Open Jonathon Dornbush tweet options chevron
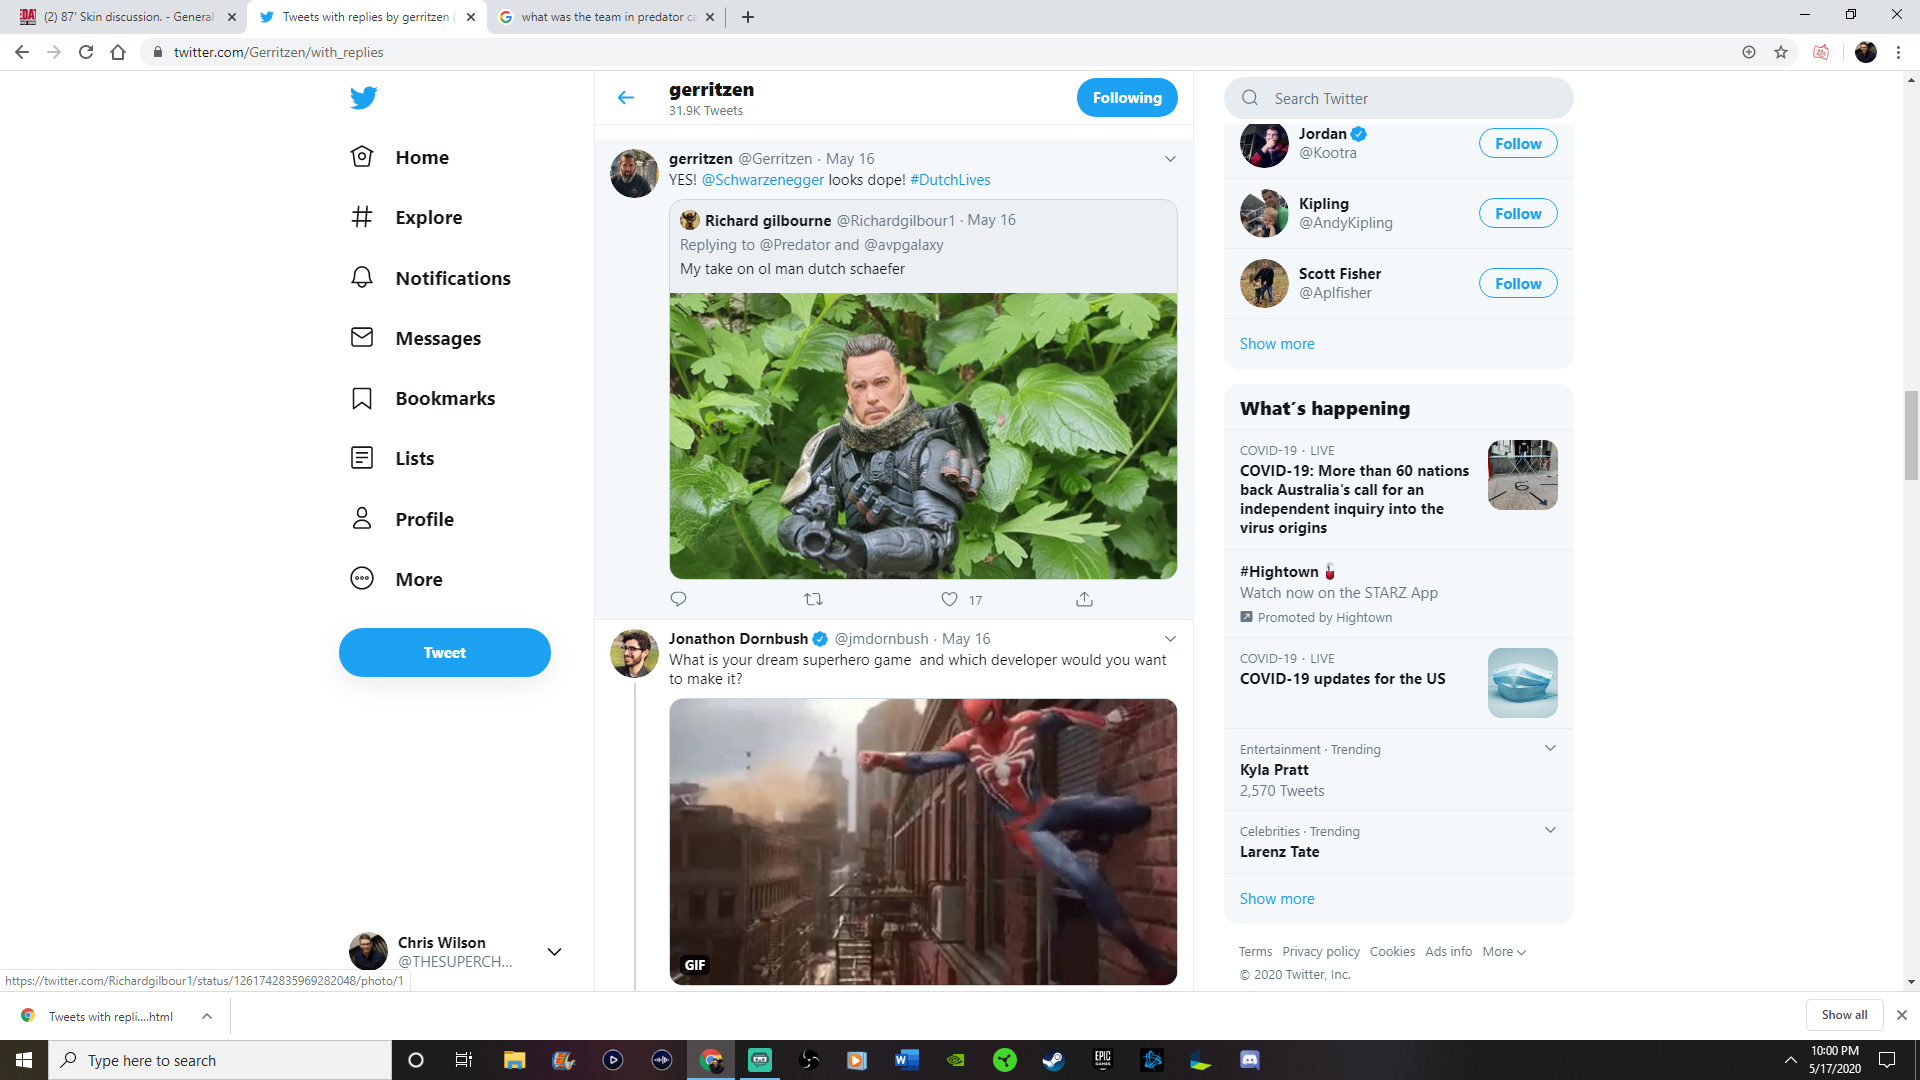The image size is (1920, 1080). click(x=1170, y=639)
